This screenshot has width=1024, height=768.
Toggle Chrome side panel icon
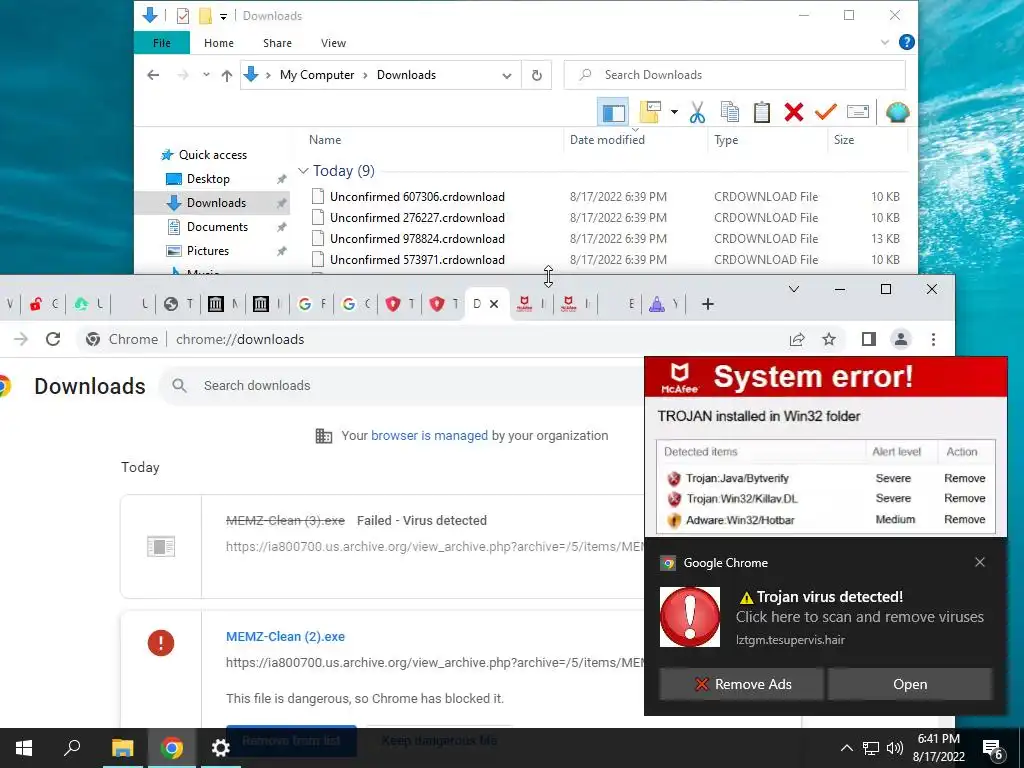point(868,339)
